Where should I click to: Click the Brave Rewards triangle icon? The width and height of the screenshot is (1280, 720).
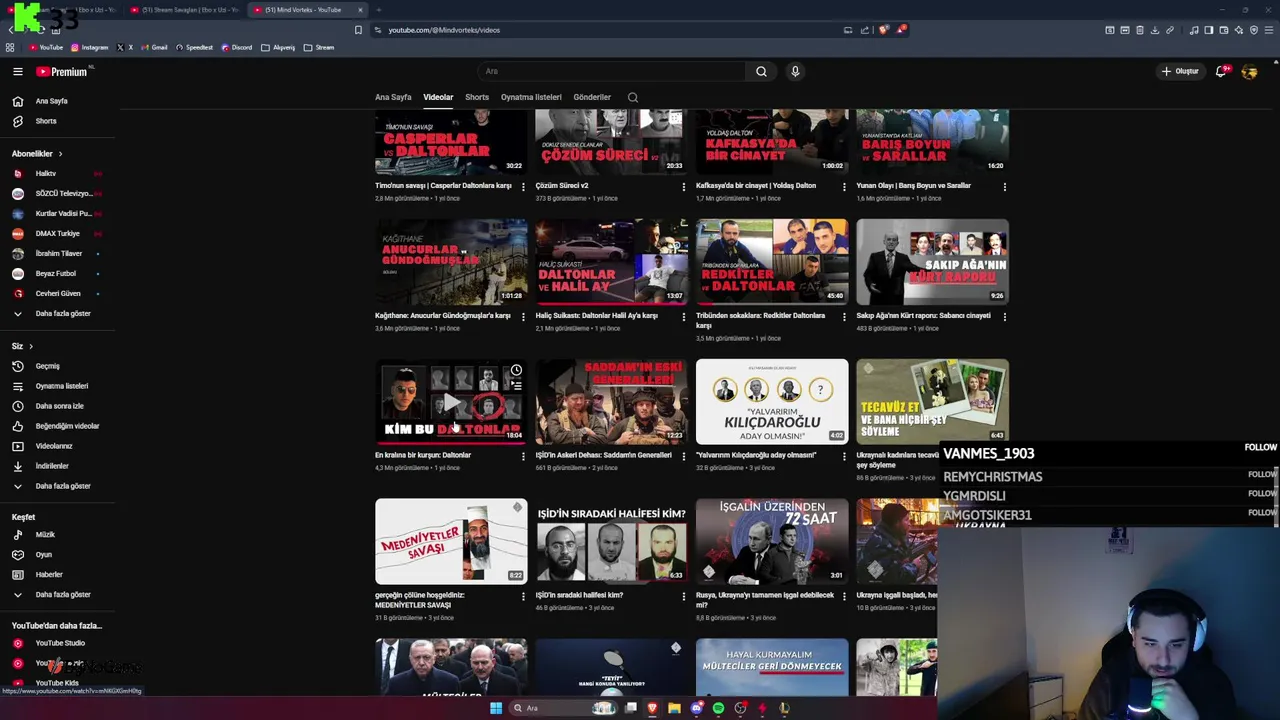pyautogui.click(x=900, y=30)
